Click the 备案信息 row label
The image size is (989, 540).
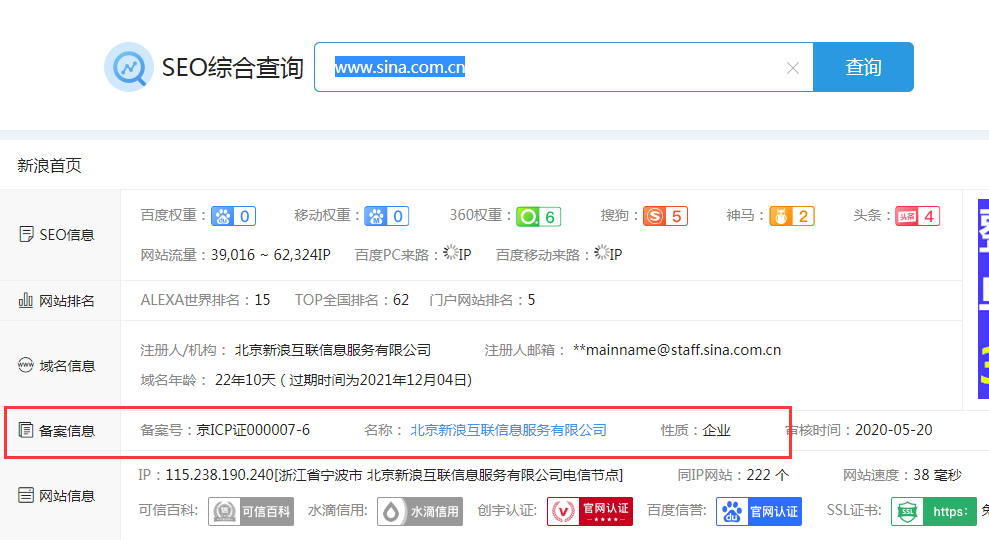[67, 430]
